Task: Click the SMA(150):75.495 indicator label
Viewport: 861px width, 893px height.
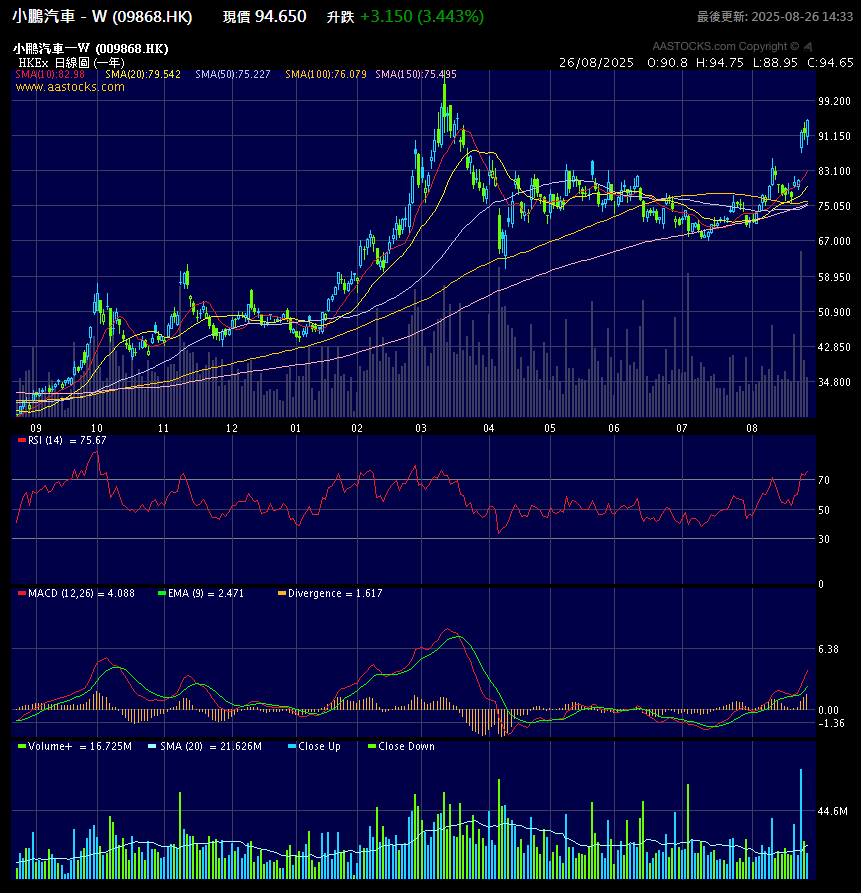Action: click(x=416, y=74)
